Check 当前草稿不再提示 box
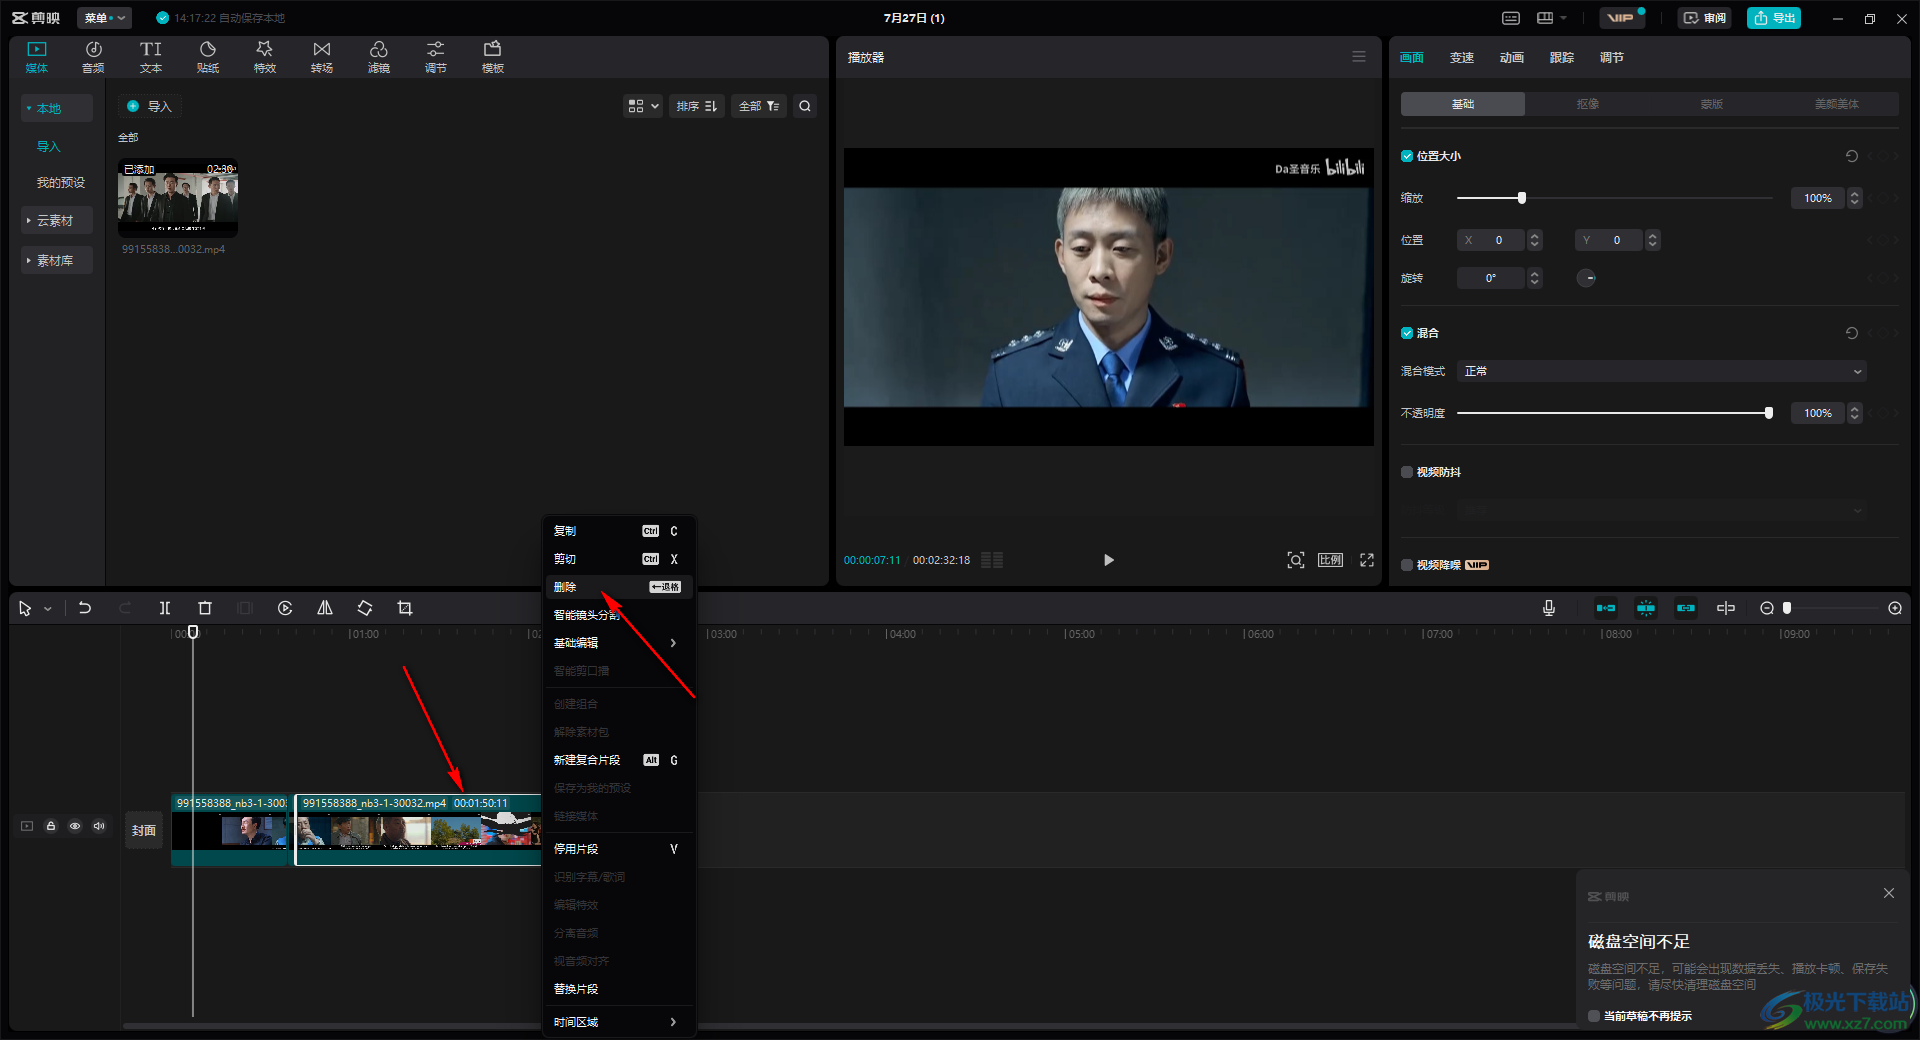1920x1040 pixels. coord(1594,1016)
